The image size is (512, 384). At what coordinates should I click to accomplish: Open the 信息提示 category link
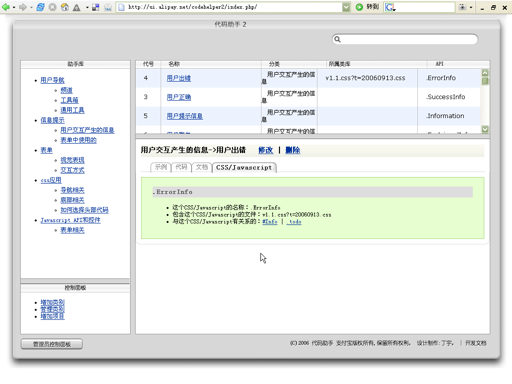pyautogui.click(x=52, y=120)
